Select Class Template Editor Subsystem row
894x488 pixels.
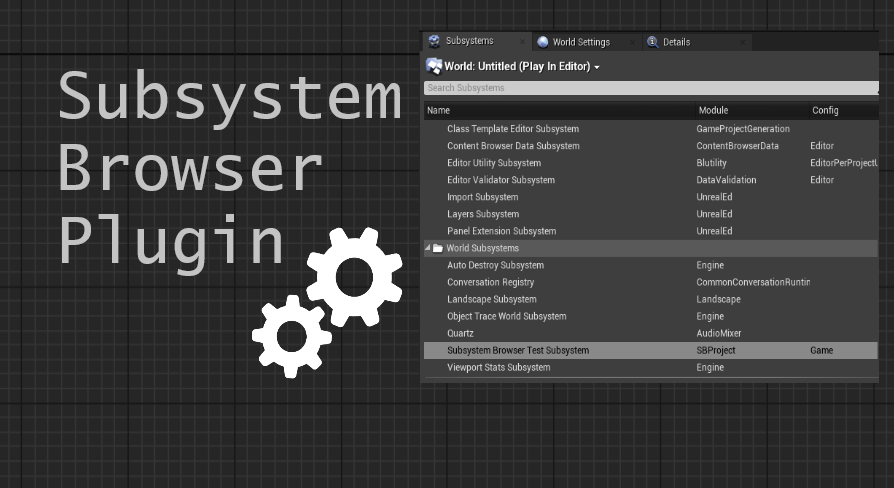[x=651, y=129]
